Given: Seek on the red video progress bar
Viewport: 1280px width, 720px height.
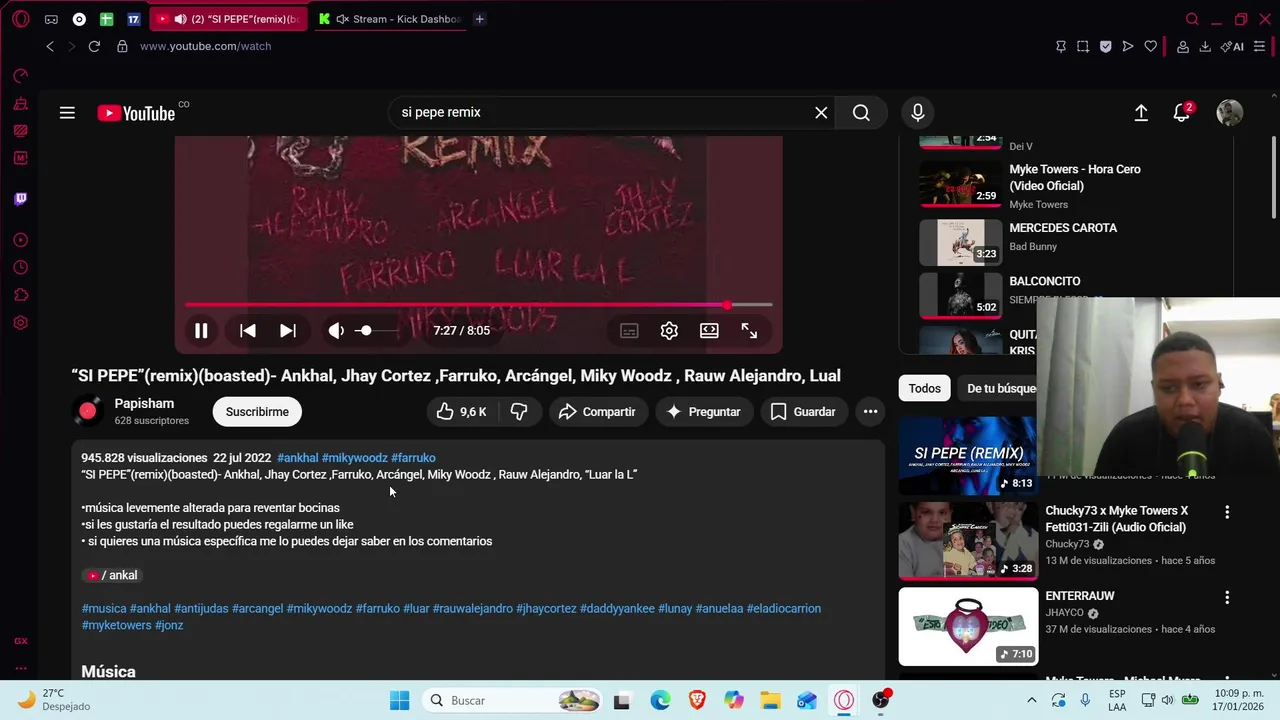Looking at the screenshot, I should pyautogui.click(x=478, y=304).
